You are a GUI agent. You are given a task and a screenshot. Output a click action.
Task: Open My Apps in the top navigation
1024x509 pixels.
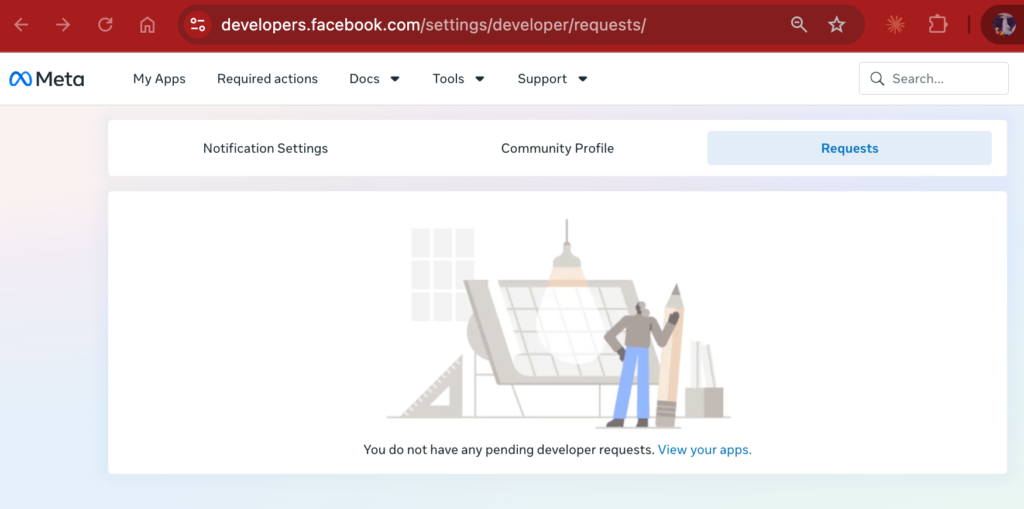[x=159, y=79]
